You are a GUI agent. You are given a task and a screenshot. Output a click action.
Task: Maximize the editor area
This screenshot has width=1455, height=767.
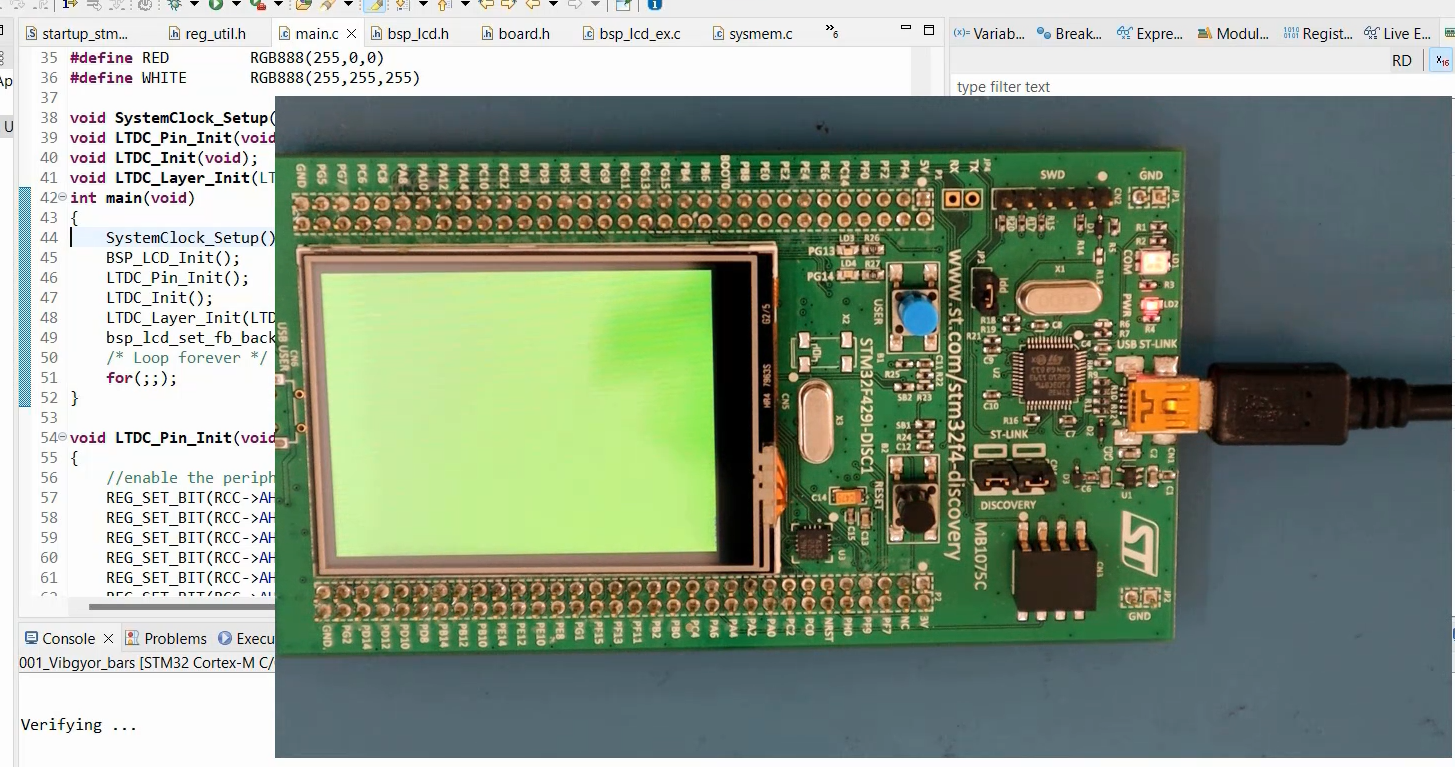[x=929, y=30]
